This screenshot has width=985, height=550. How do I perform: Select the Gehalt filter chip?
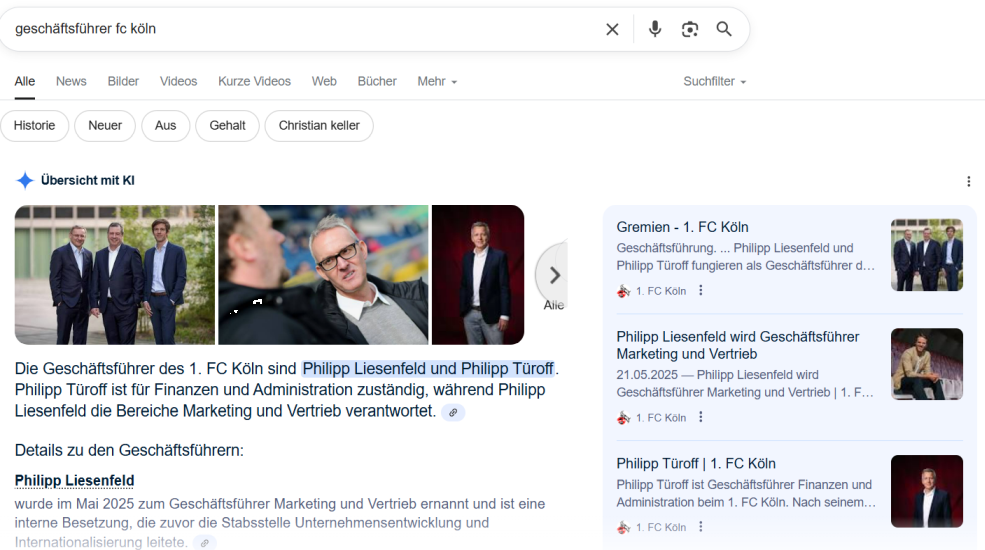pos(227,126)
